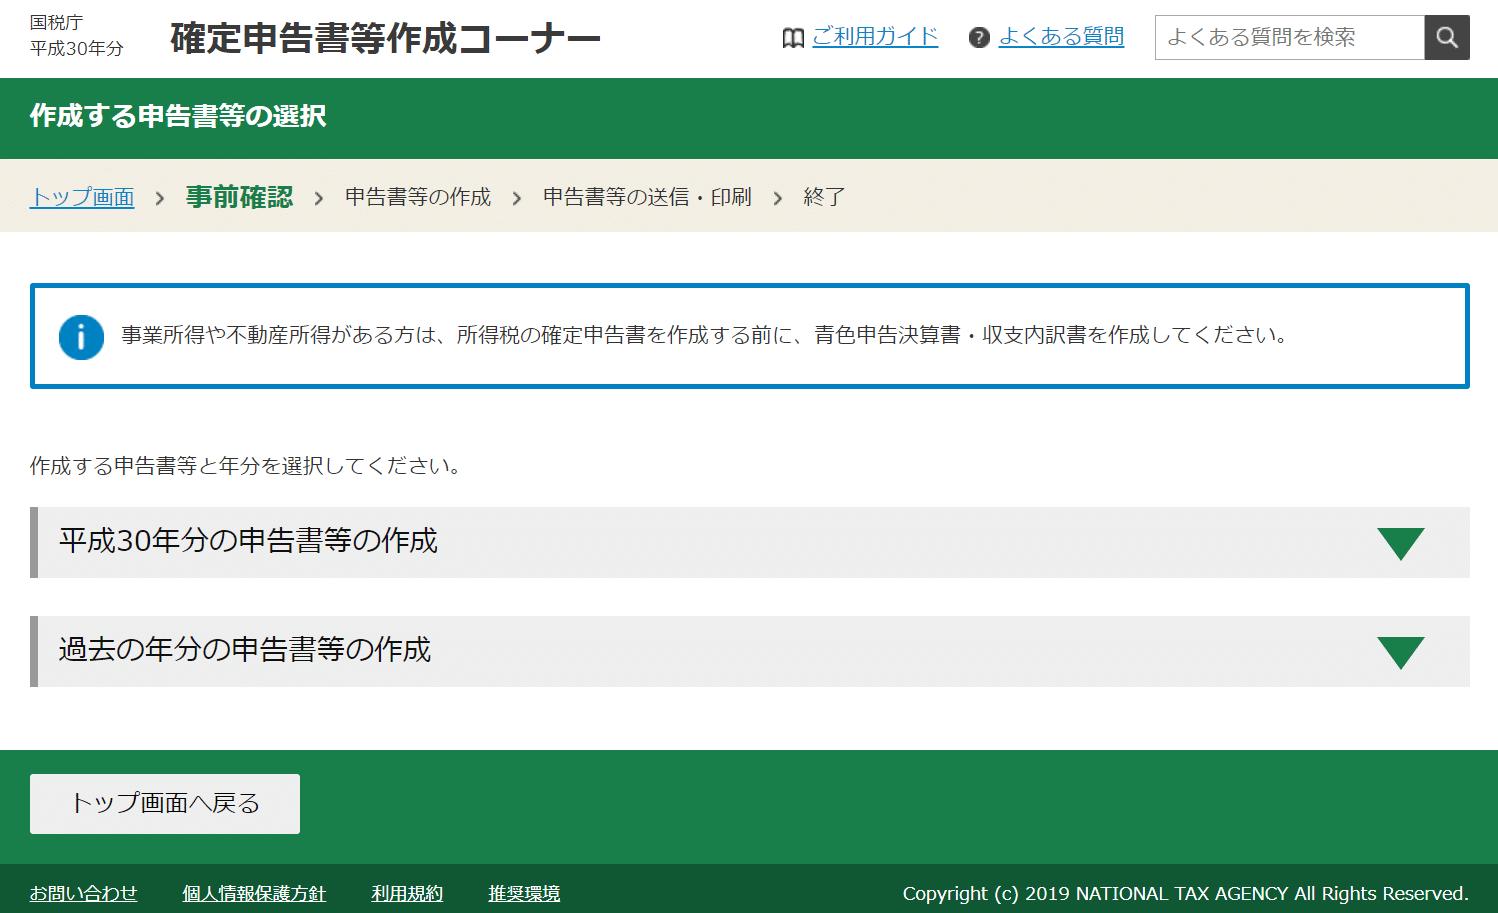Screen dimensions: 1498x913
Task: Open the よくある質問 link
Action: pyautogui.click(x=1061, y=37)
